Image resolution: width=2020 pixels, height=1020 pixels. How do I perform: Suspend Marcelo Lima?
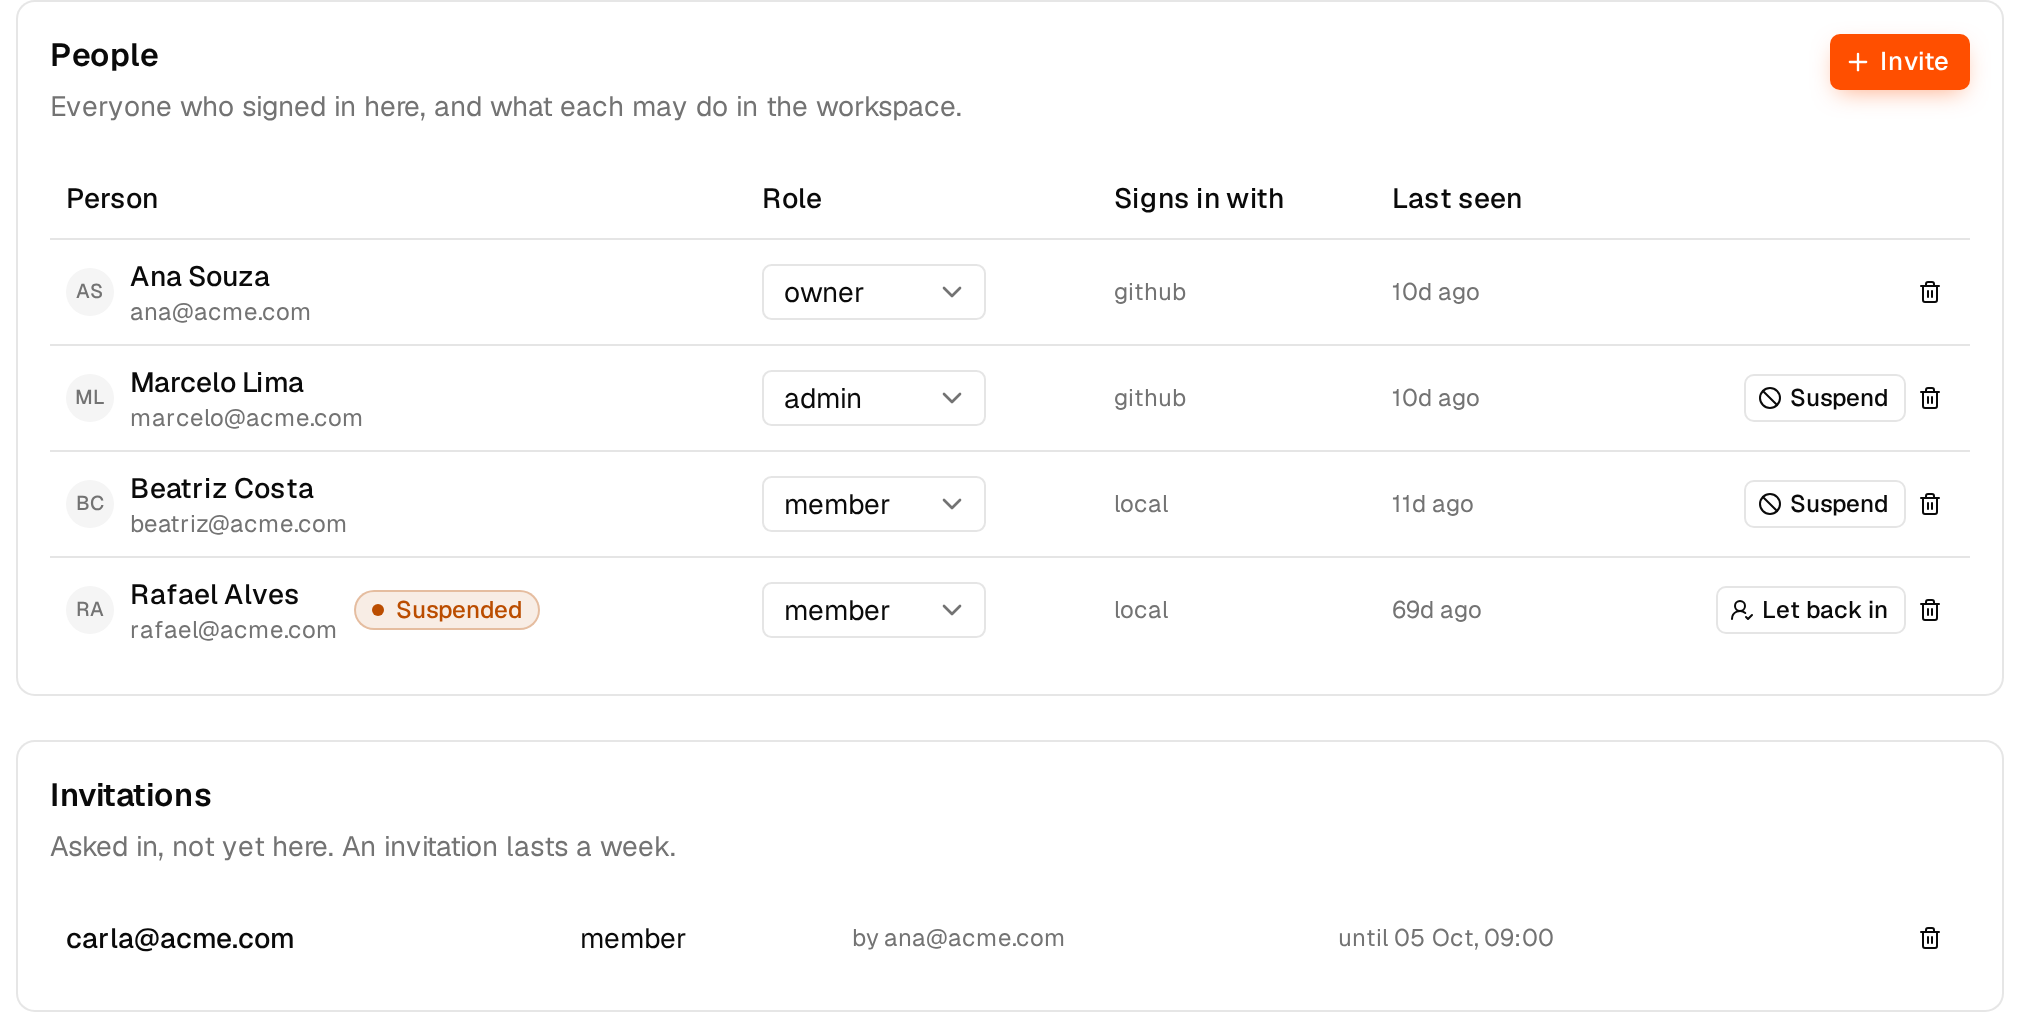(x=1824, y=398)
